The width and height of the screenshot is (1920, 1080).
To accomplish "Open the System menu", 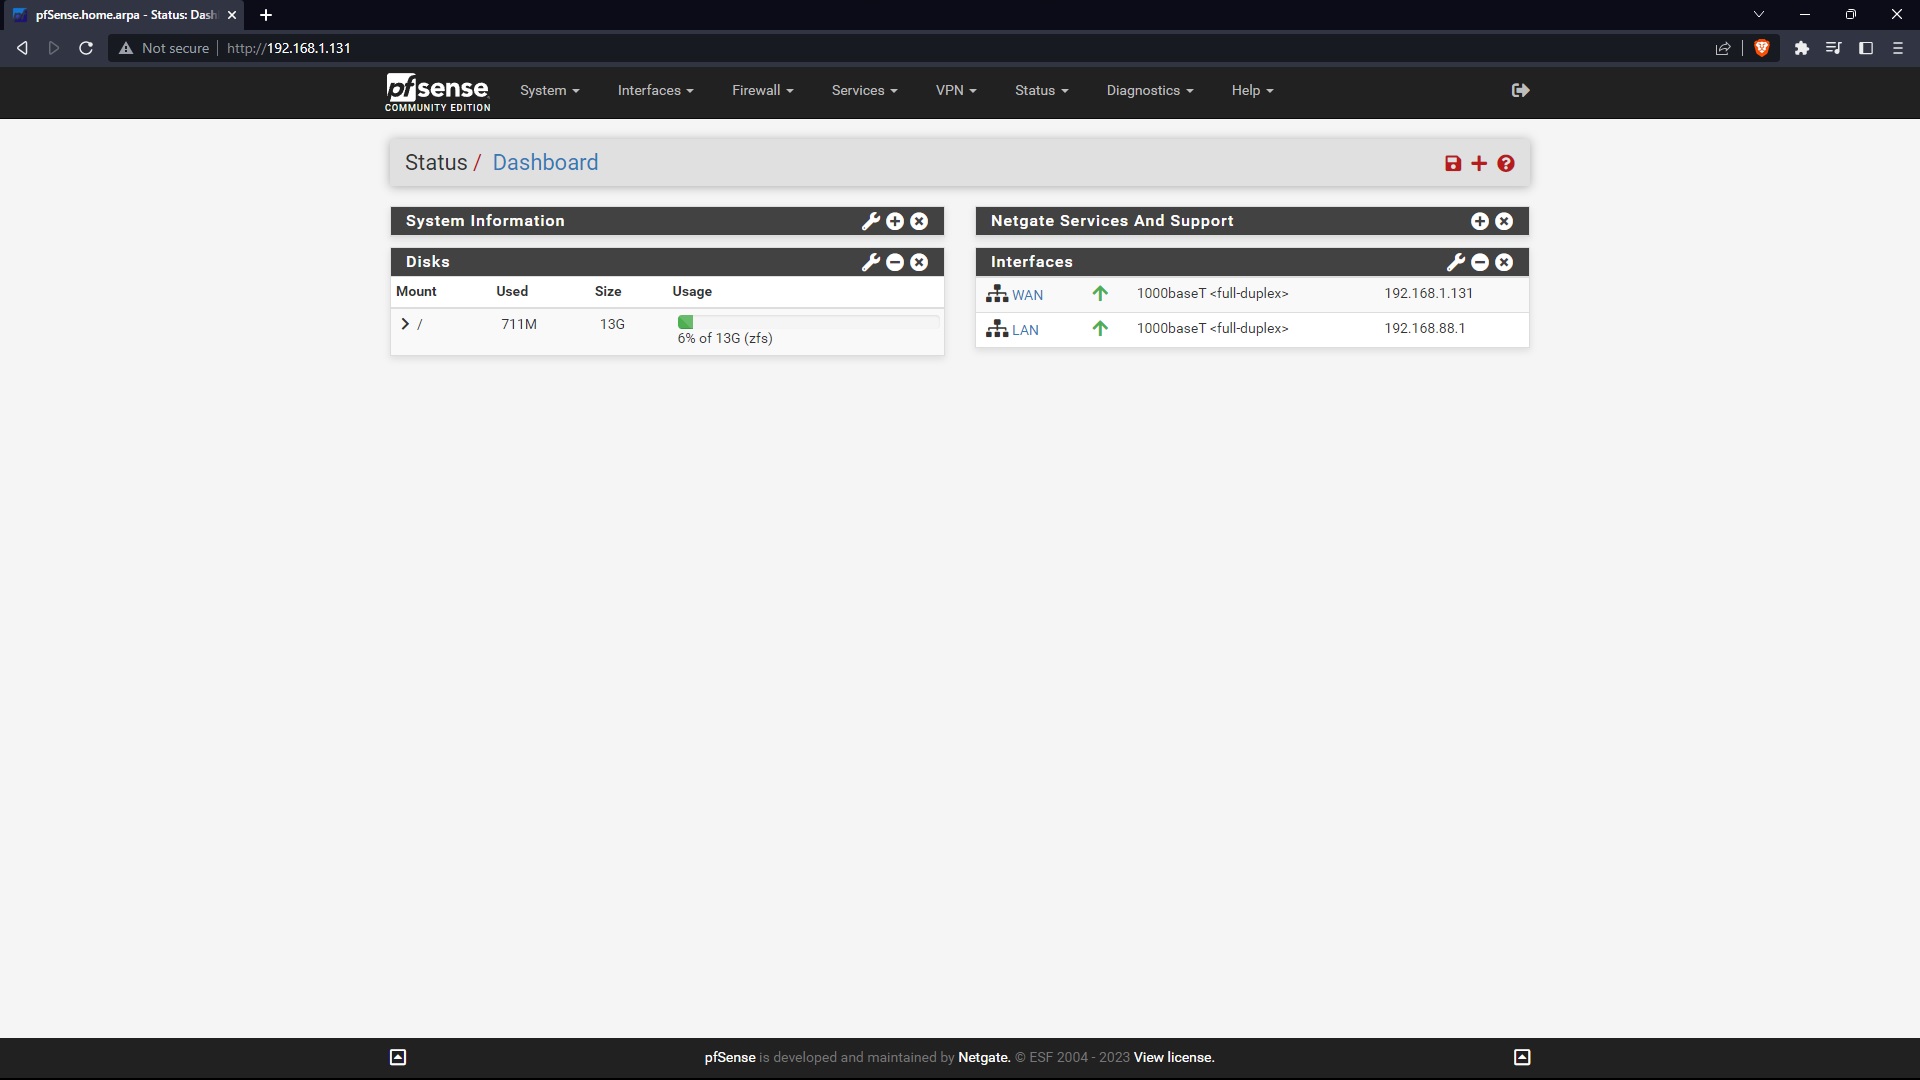I will coord(549,90).
